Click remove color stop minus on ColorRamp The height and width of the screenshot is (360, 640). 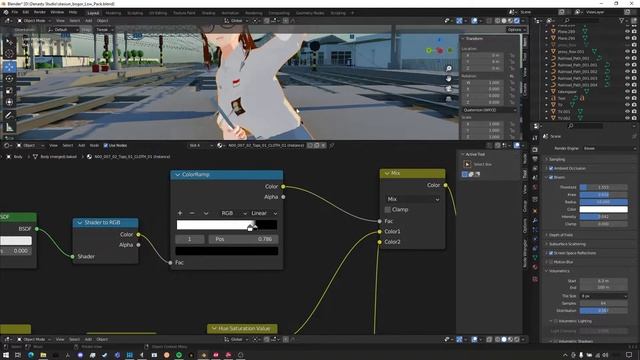[192, 213]
